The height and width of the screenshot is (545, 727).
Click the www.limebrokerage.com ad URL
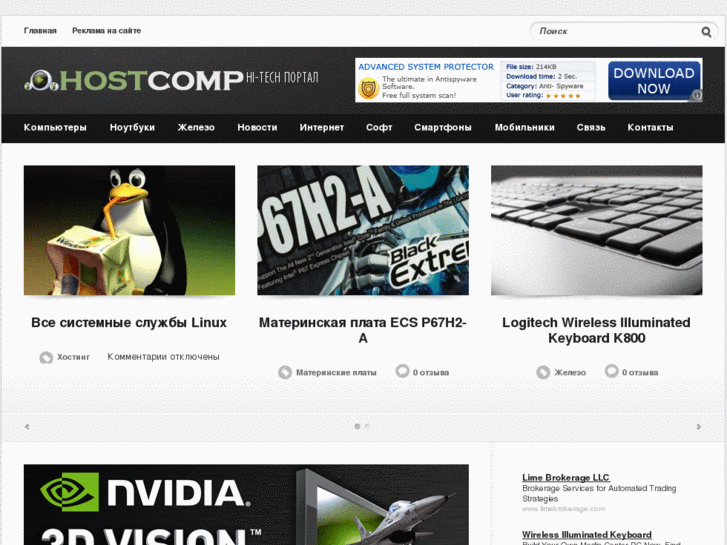(x=563, y=509)
